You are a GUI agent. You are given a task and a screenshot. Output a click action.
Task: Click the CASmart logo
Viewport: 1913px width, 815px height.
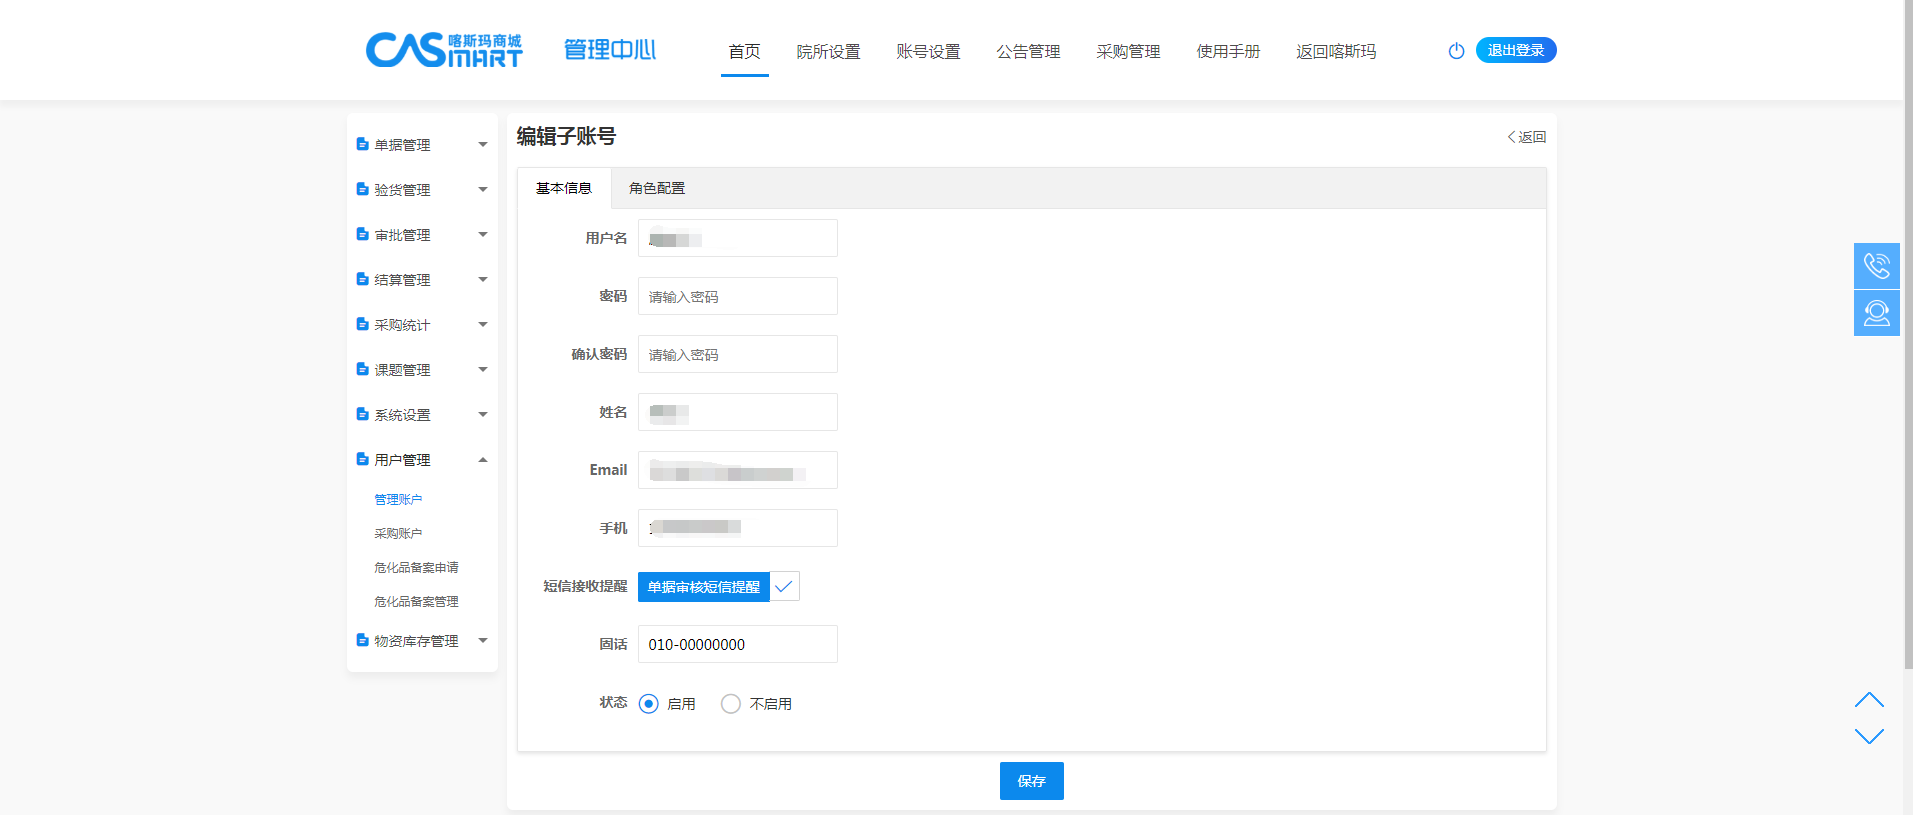point(443,50)
